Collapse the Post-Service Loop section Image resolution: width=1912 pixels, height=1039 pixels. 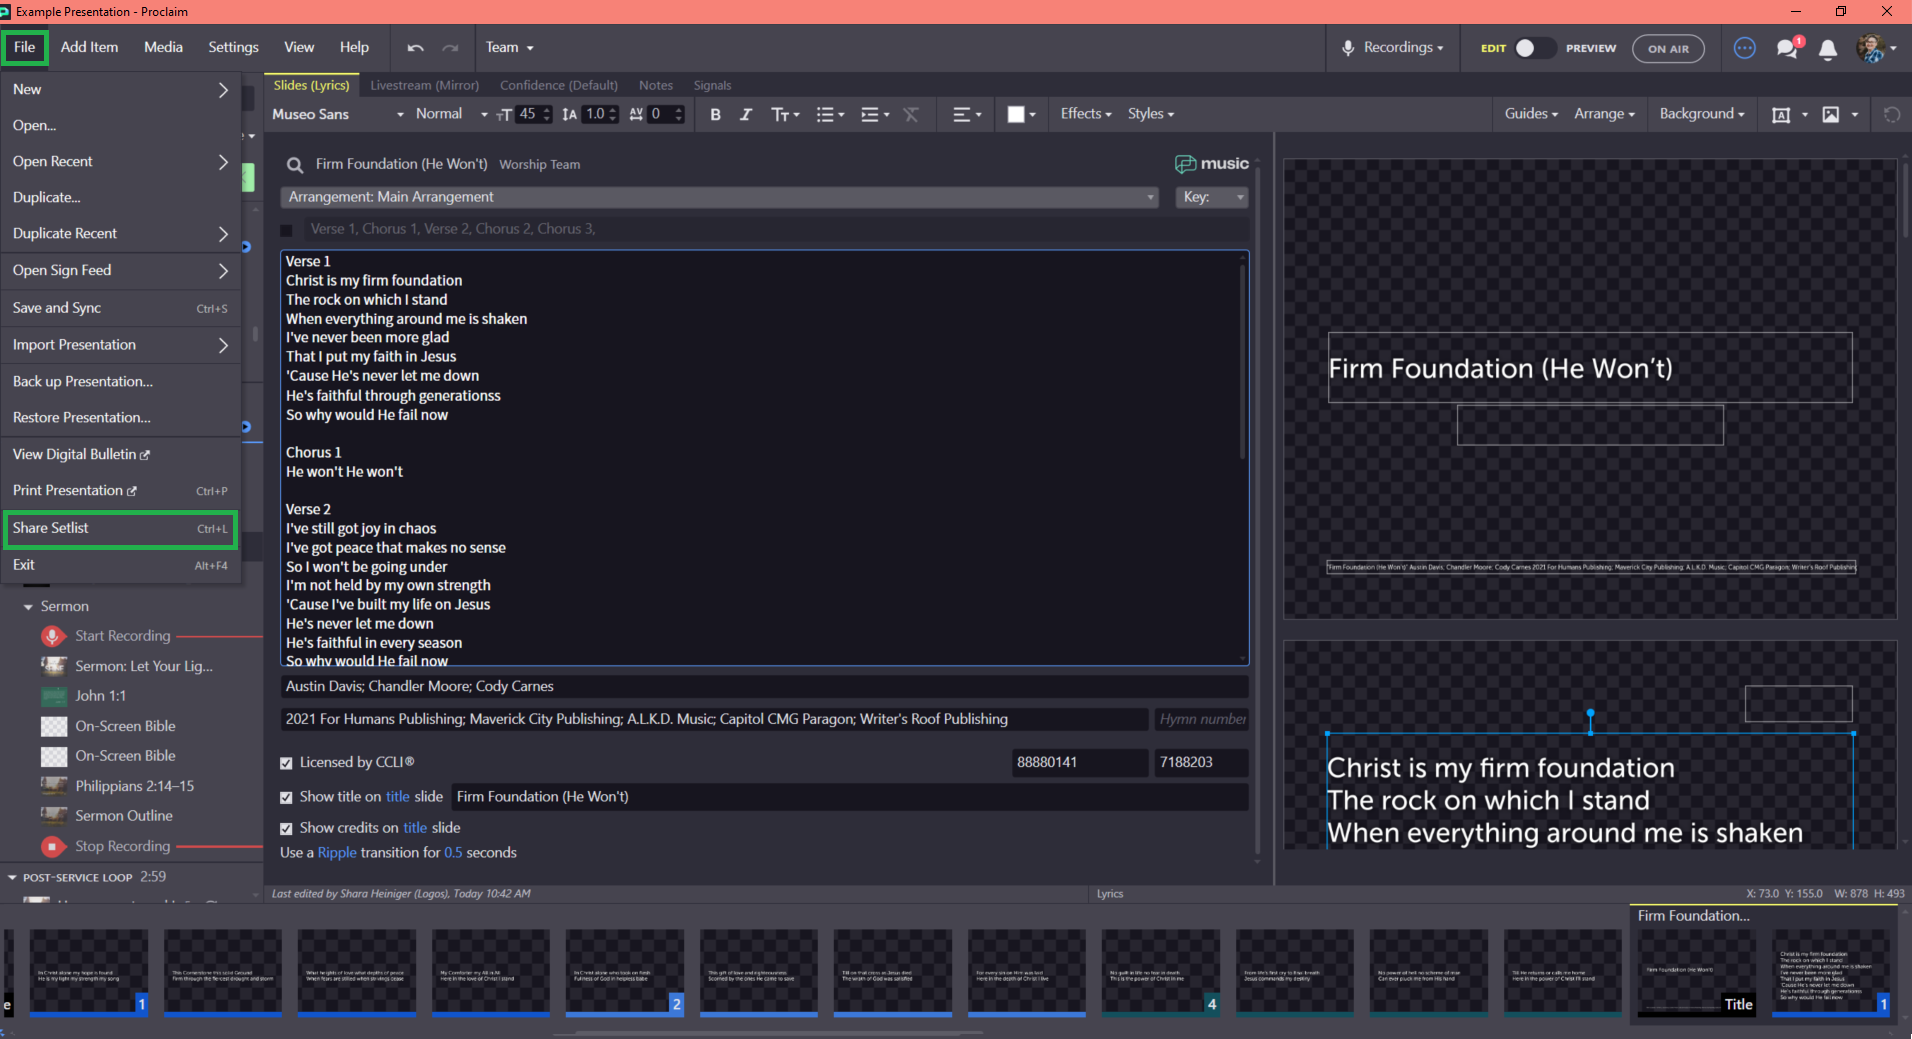pyautogui.click(x=13, y=877)
